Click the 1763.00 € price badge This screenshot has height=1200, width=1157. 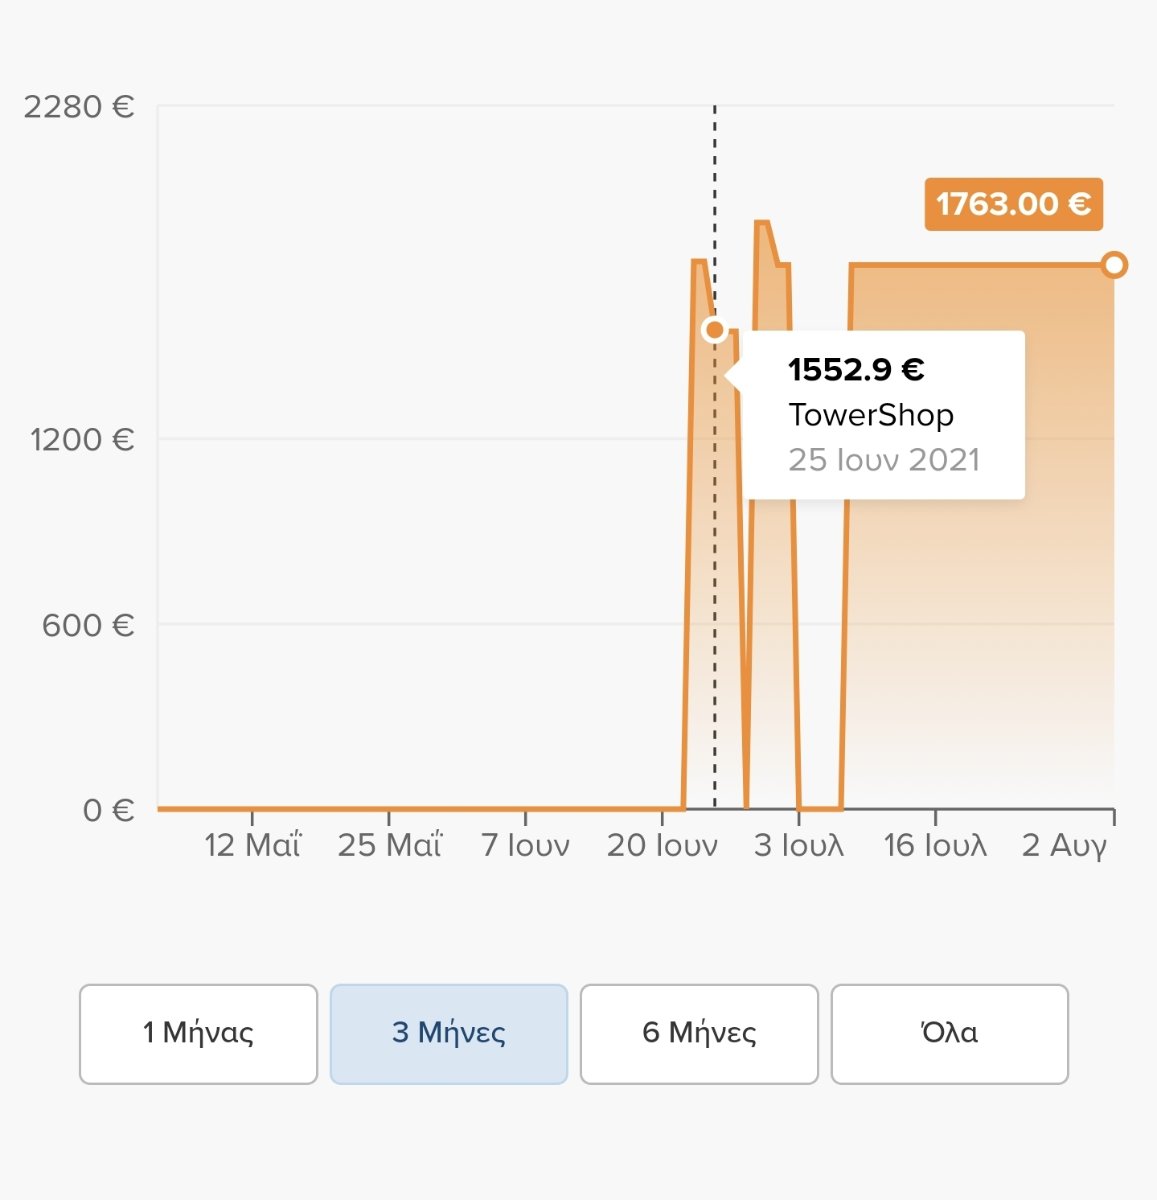pos(1013,204)
